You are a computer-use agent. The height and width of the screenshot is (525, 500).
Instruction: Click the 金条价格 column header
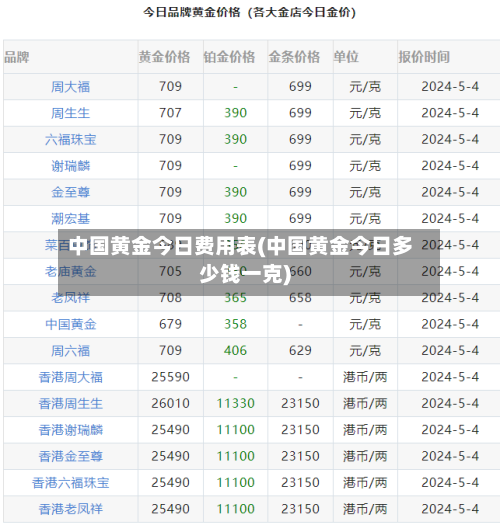294,57
